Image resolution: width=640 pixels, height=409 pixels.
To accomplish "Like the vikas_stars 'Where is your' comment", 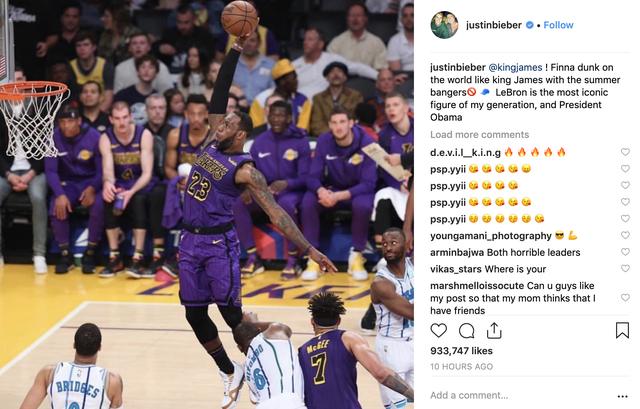I will pos(625,268).
